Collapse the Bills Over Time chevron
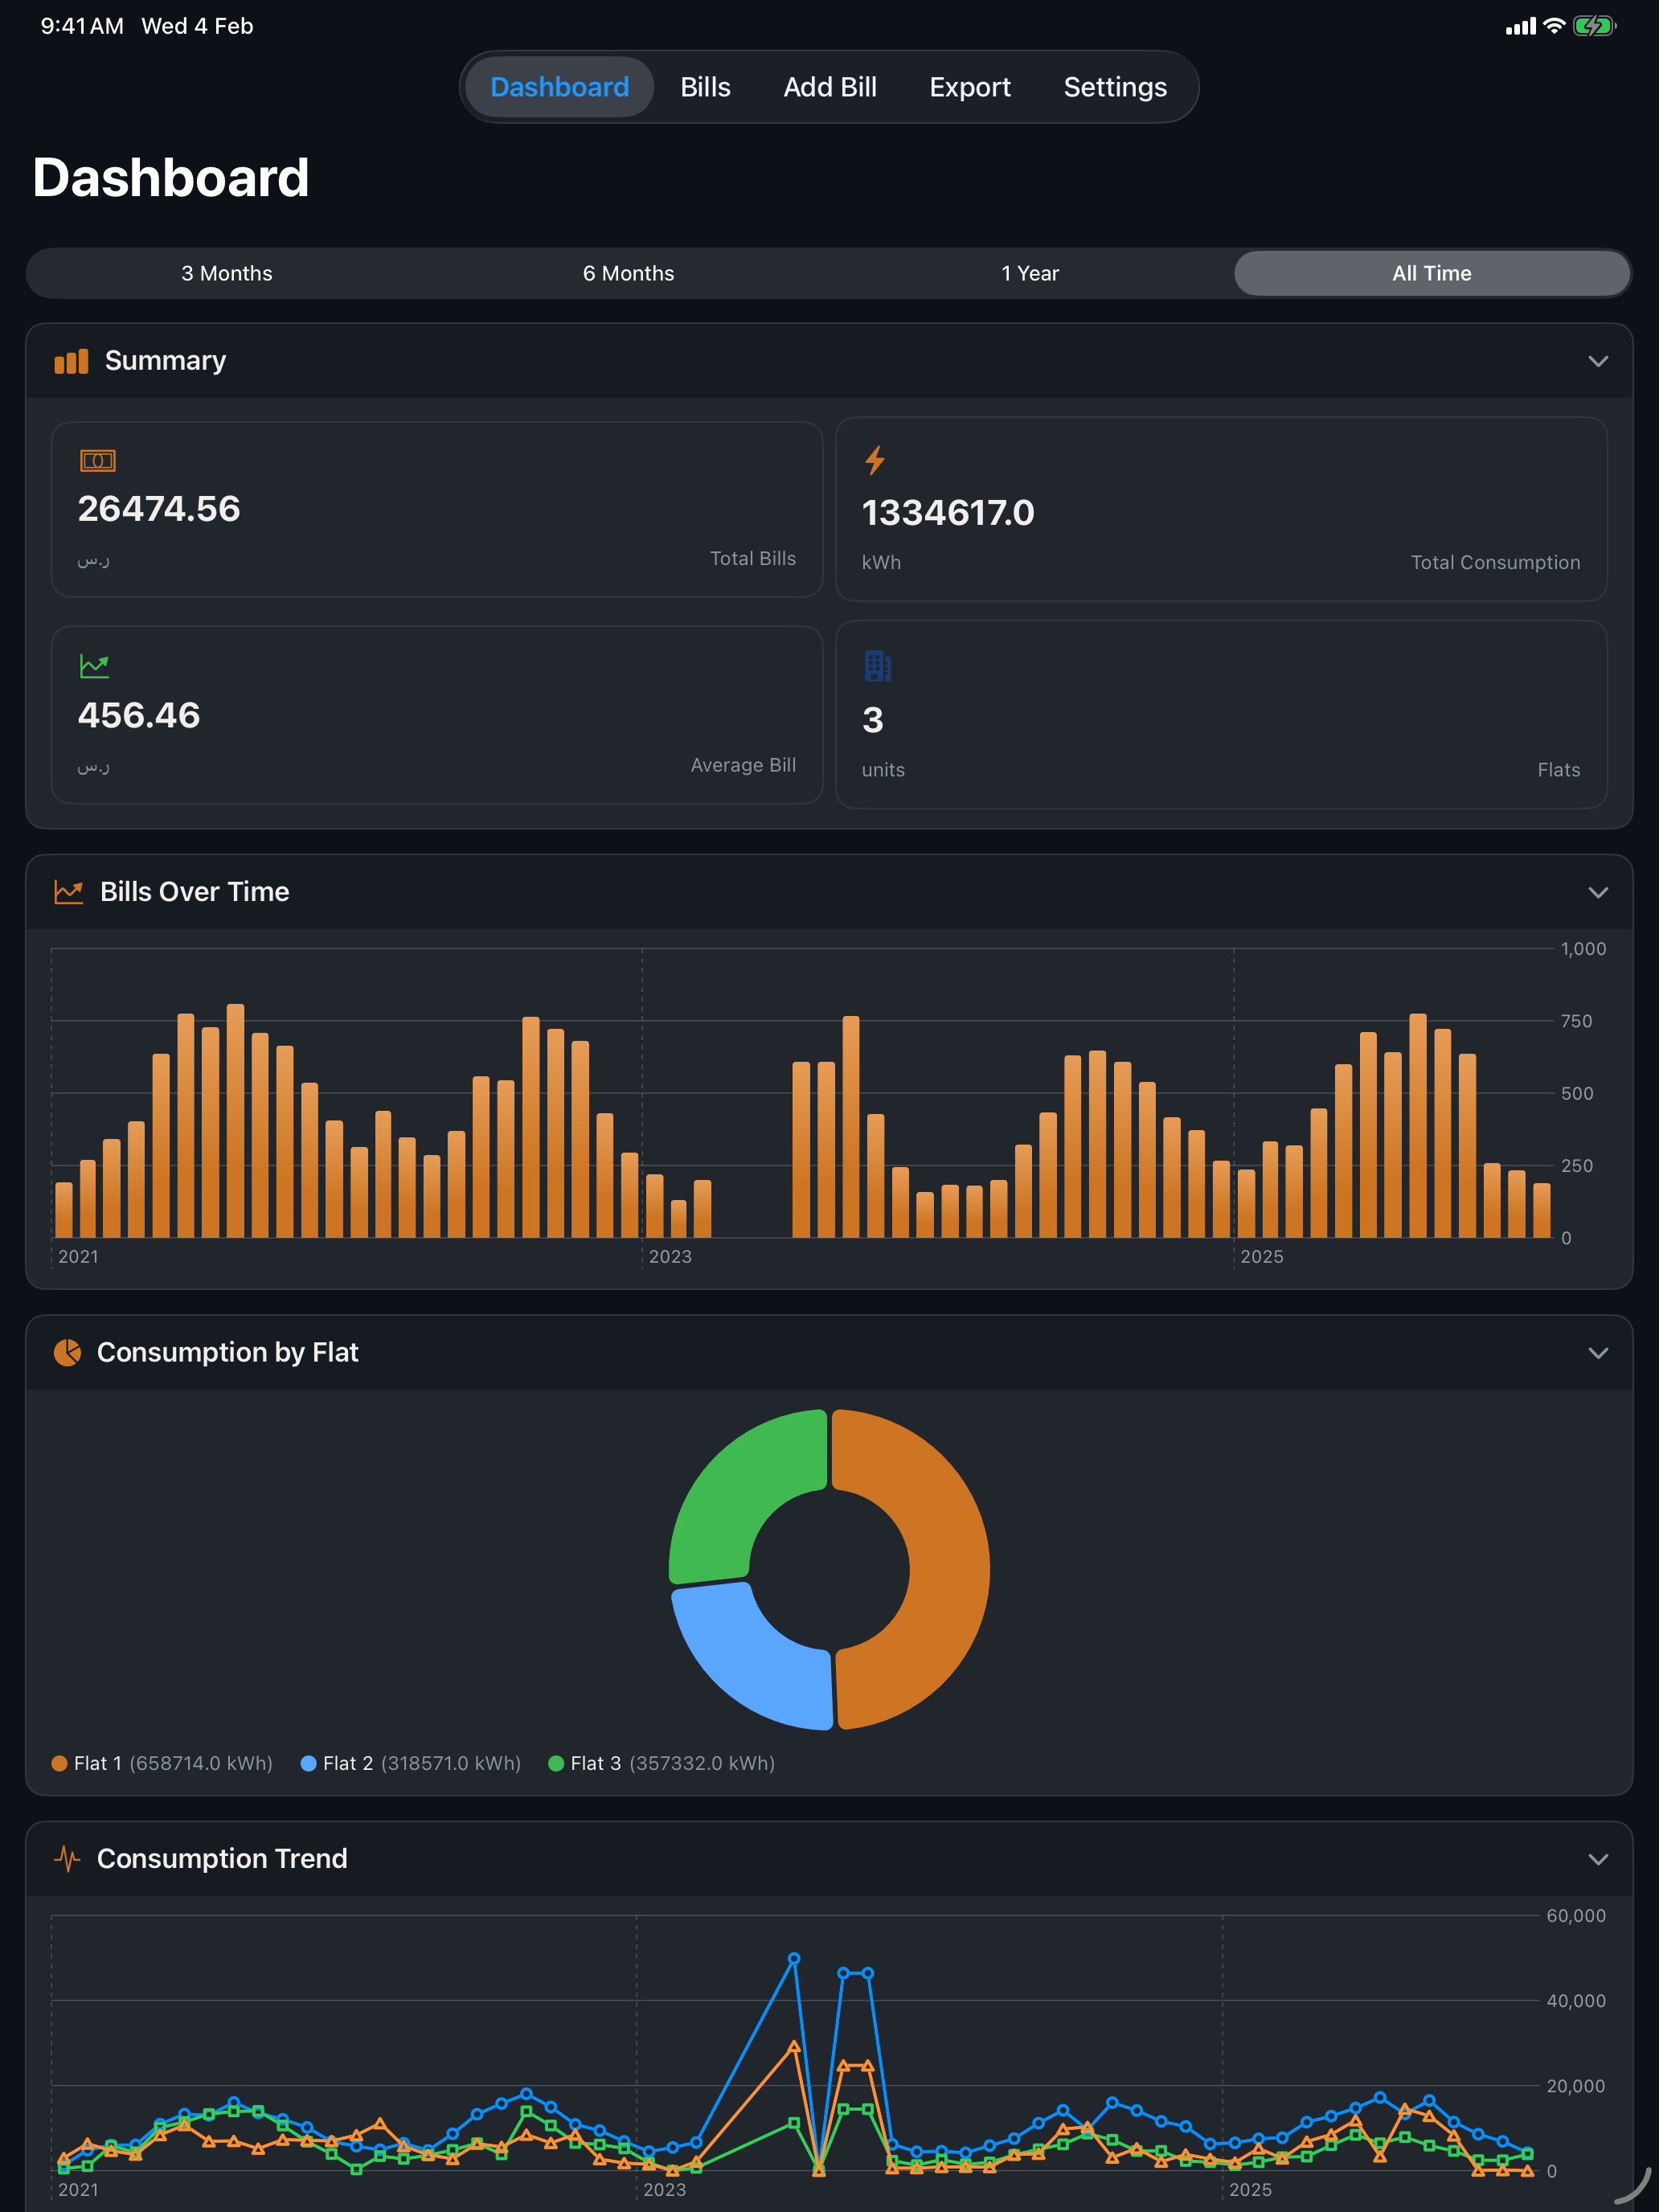The image size is (1659, 2212). pos(1598,892)
